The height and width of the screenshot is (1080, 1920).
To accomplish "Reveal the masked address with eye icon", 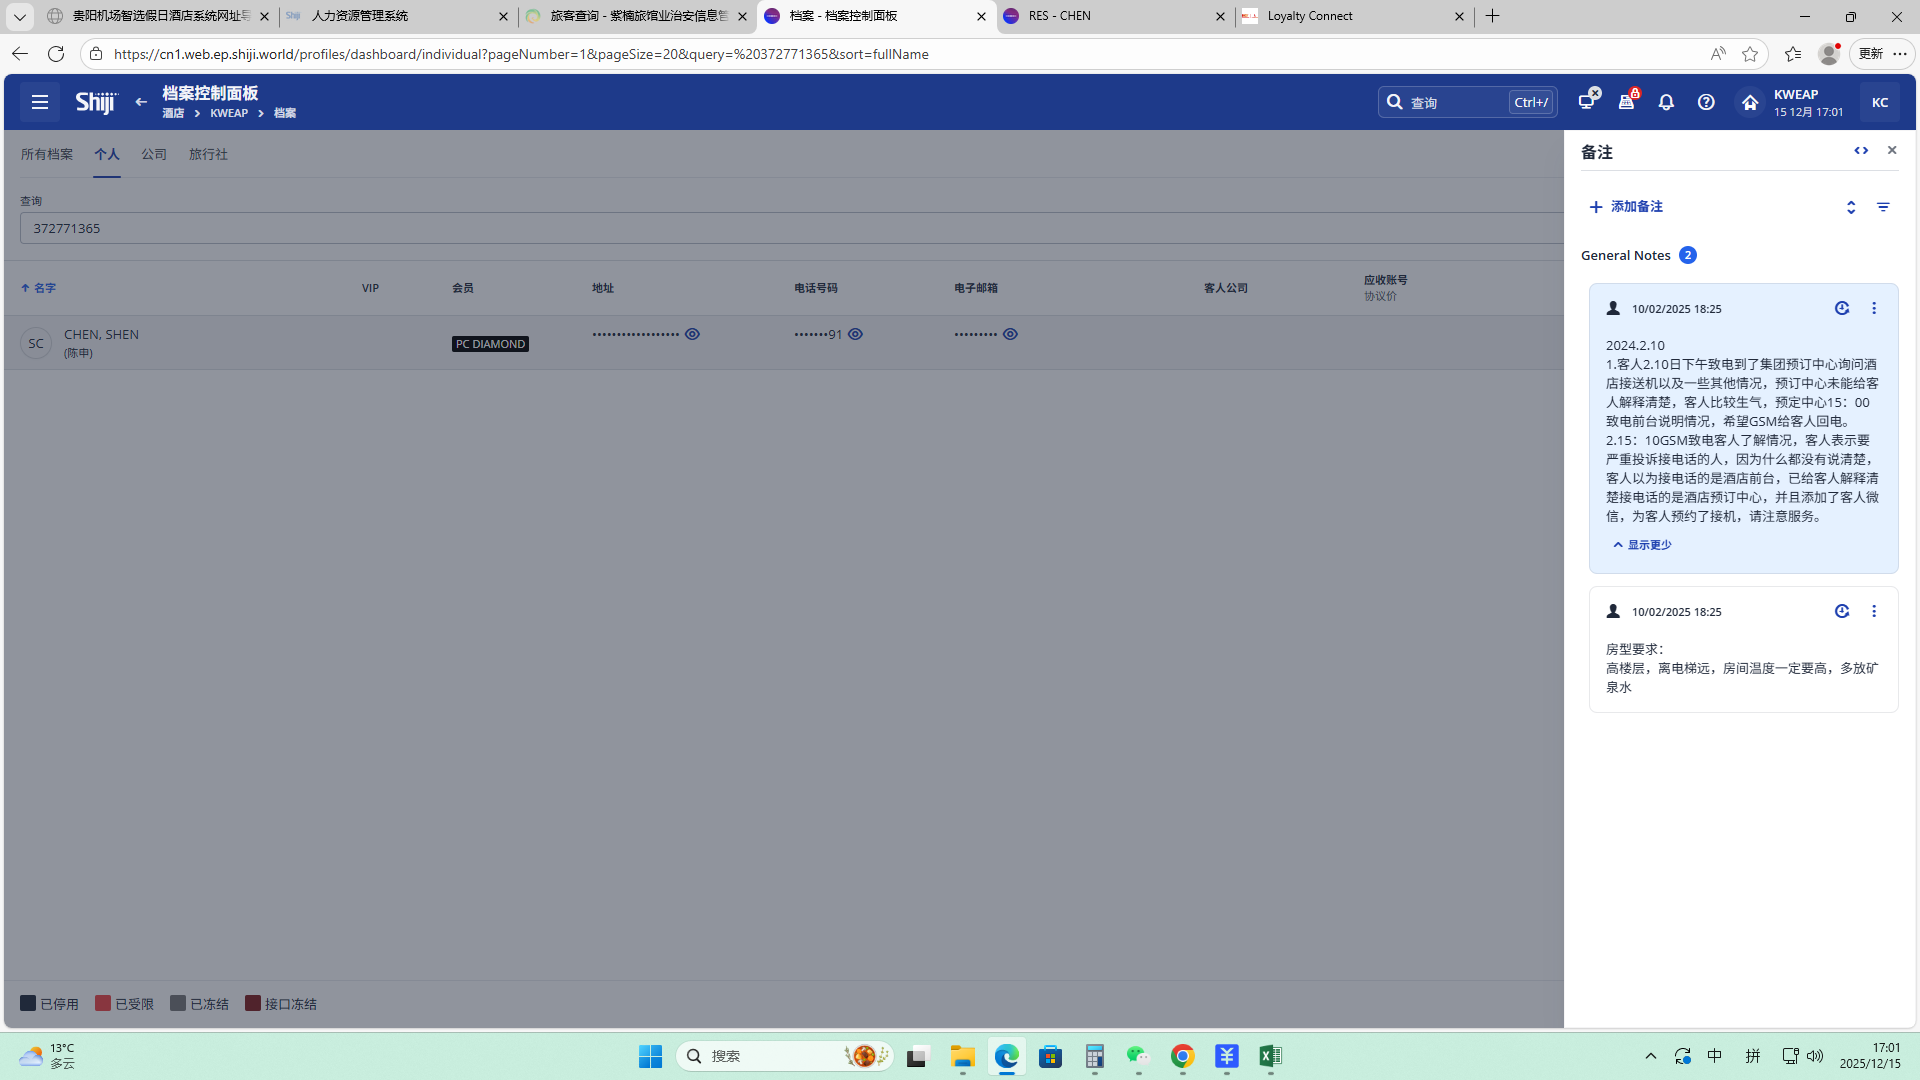I will pos(692,334).
